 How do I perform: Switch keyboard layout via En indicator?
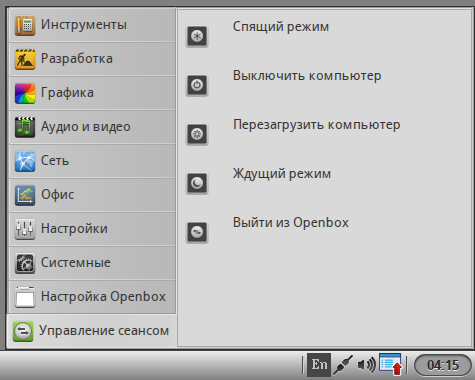tap(319, 365)
